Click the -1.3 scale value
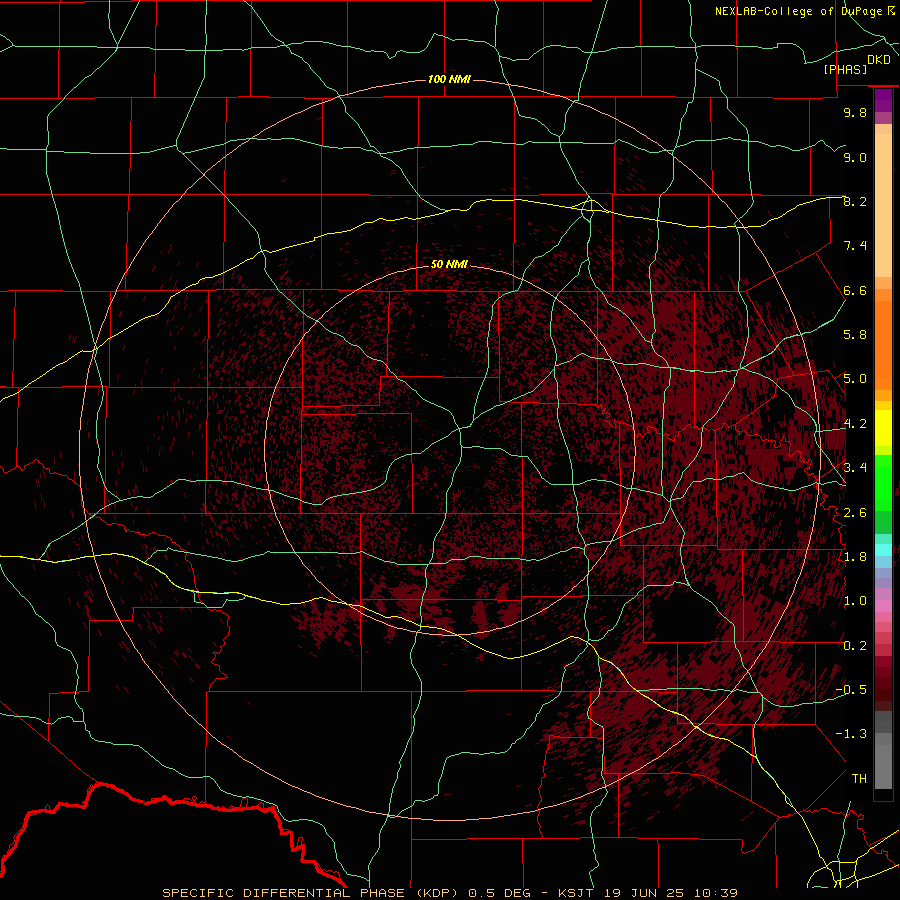 (851, 734)
